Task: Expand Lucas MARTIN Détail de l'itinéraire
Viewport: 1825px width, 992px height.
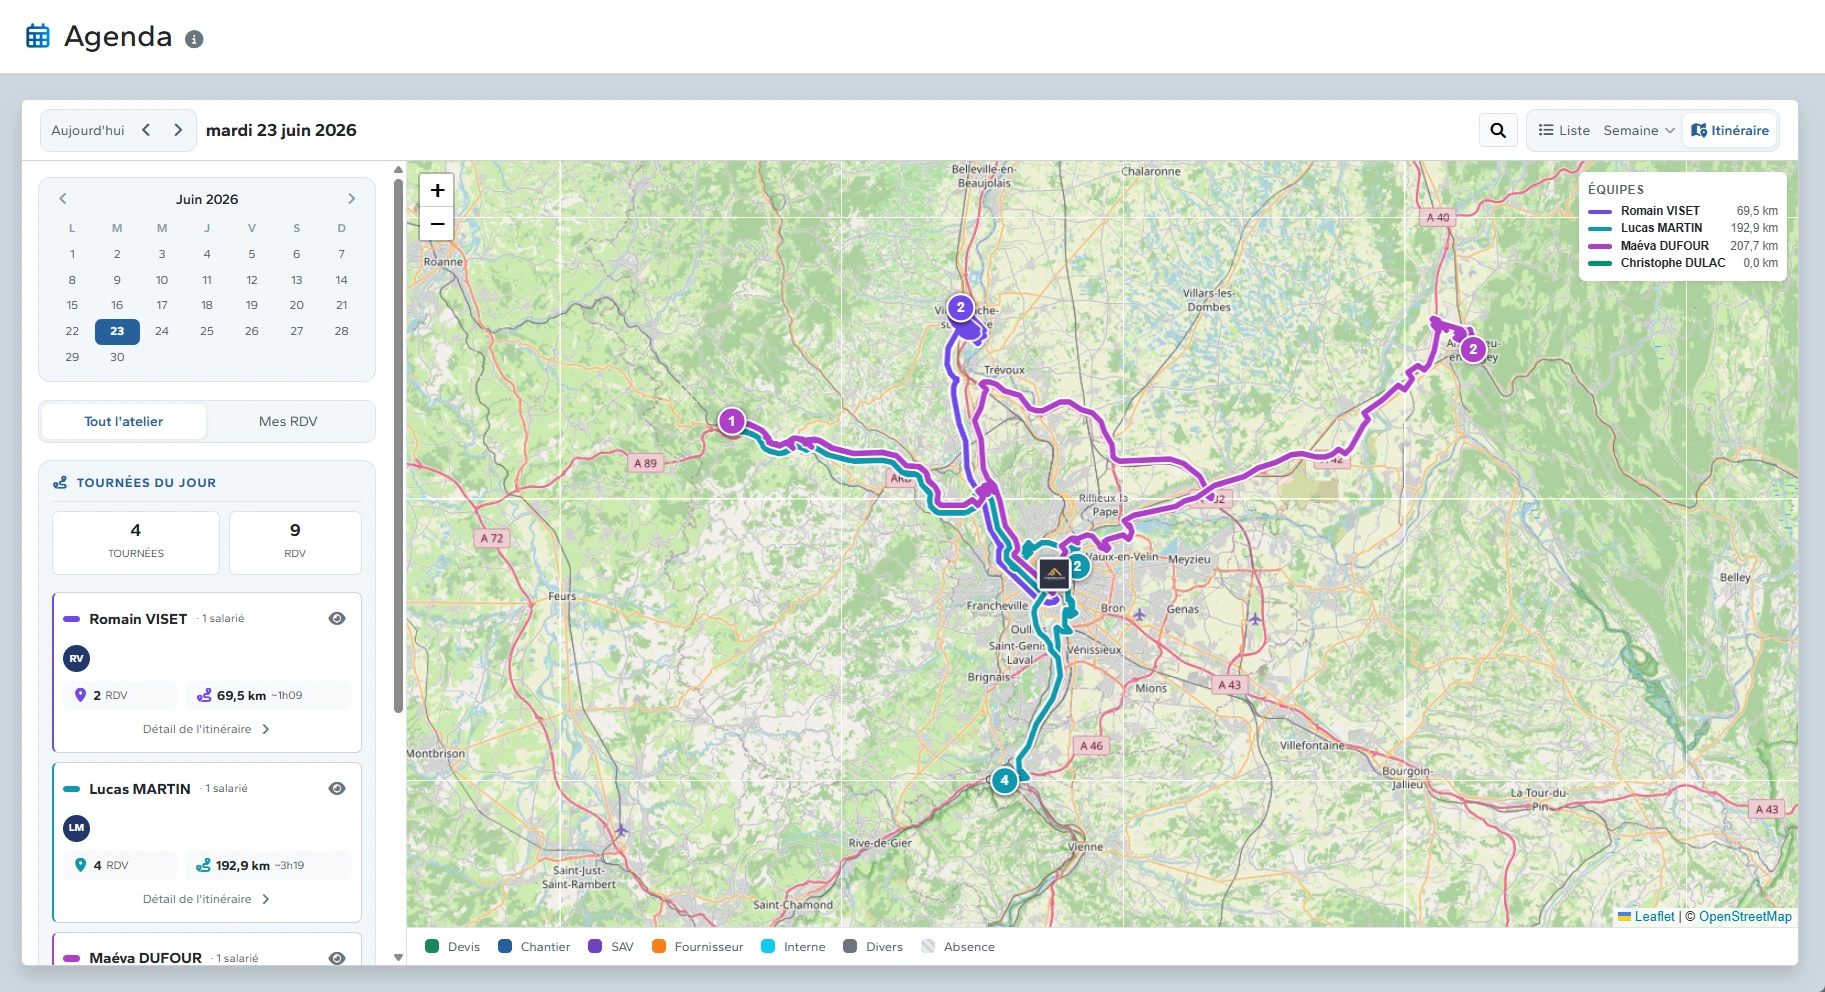Action: tap(206, 899)
